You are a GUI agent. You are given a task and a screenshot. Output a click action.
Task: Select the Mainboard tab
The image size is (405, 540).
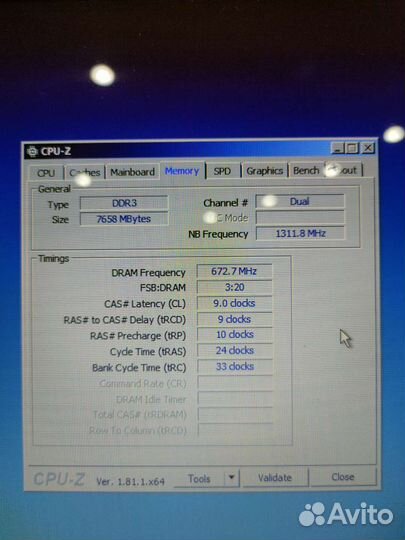point(132,172)
